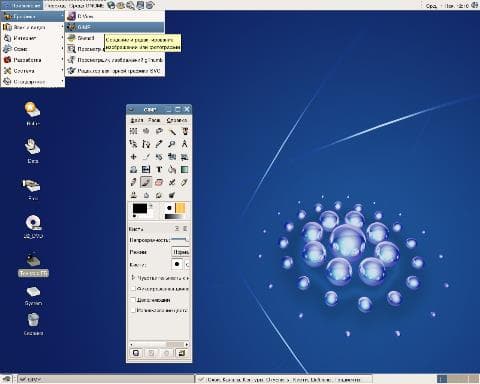480x384 pixels.
Task: Click the black foreground color swatch
Action: pos(140,208)
